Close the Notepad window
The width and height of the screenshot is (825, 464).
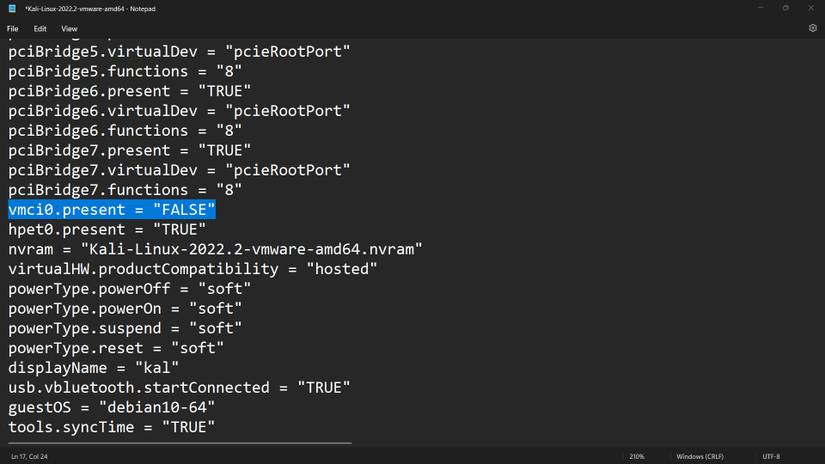[x=812, y=8]
